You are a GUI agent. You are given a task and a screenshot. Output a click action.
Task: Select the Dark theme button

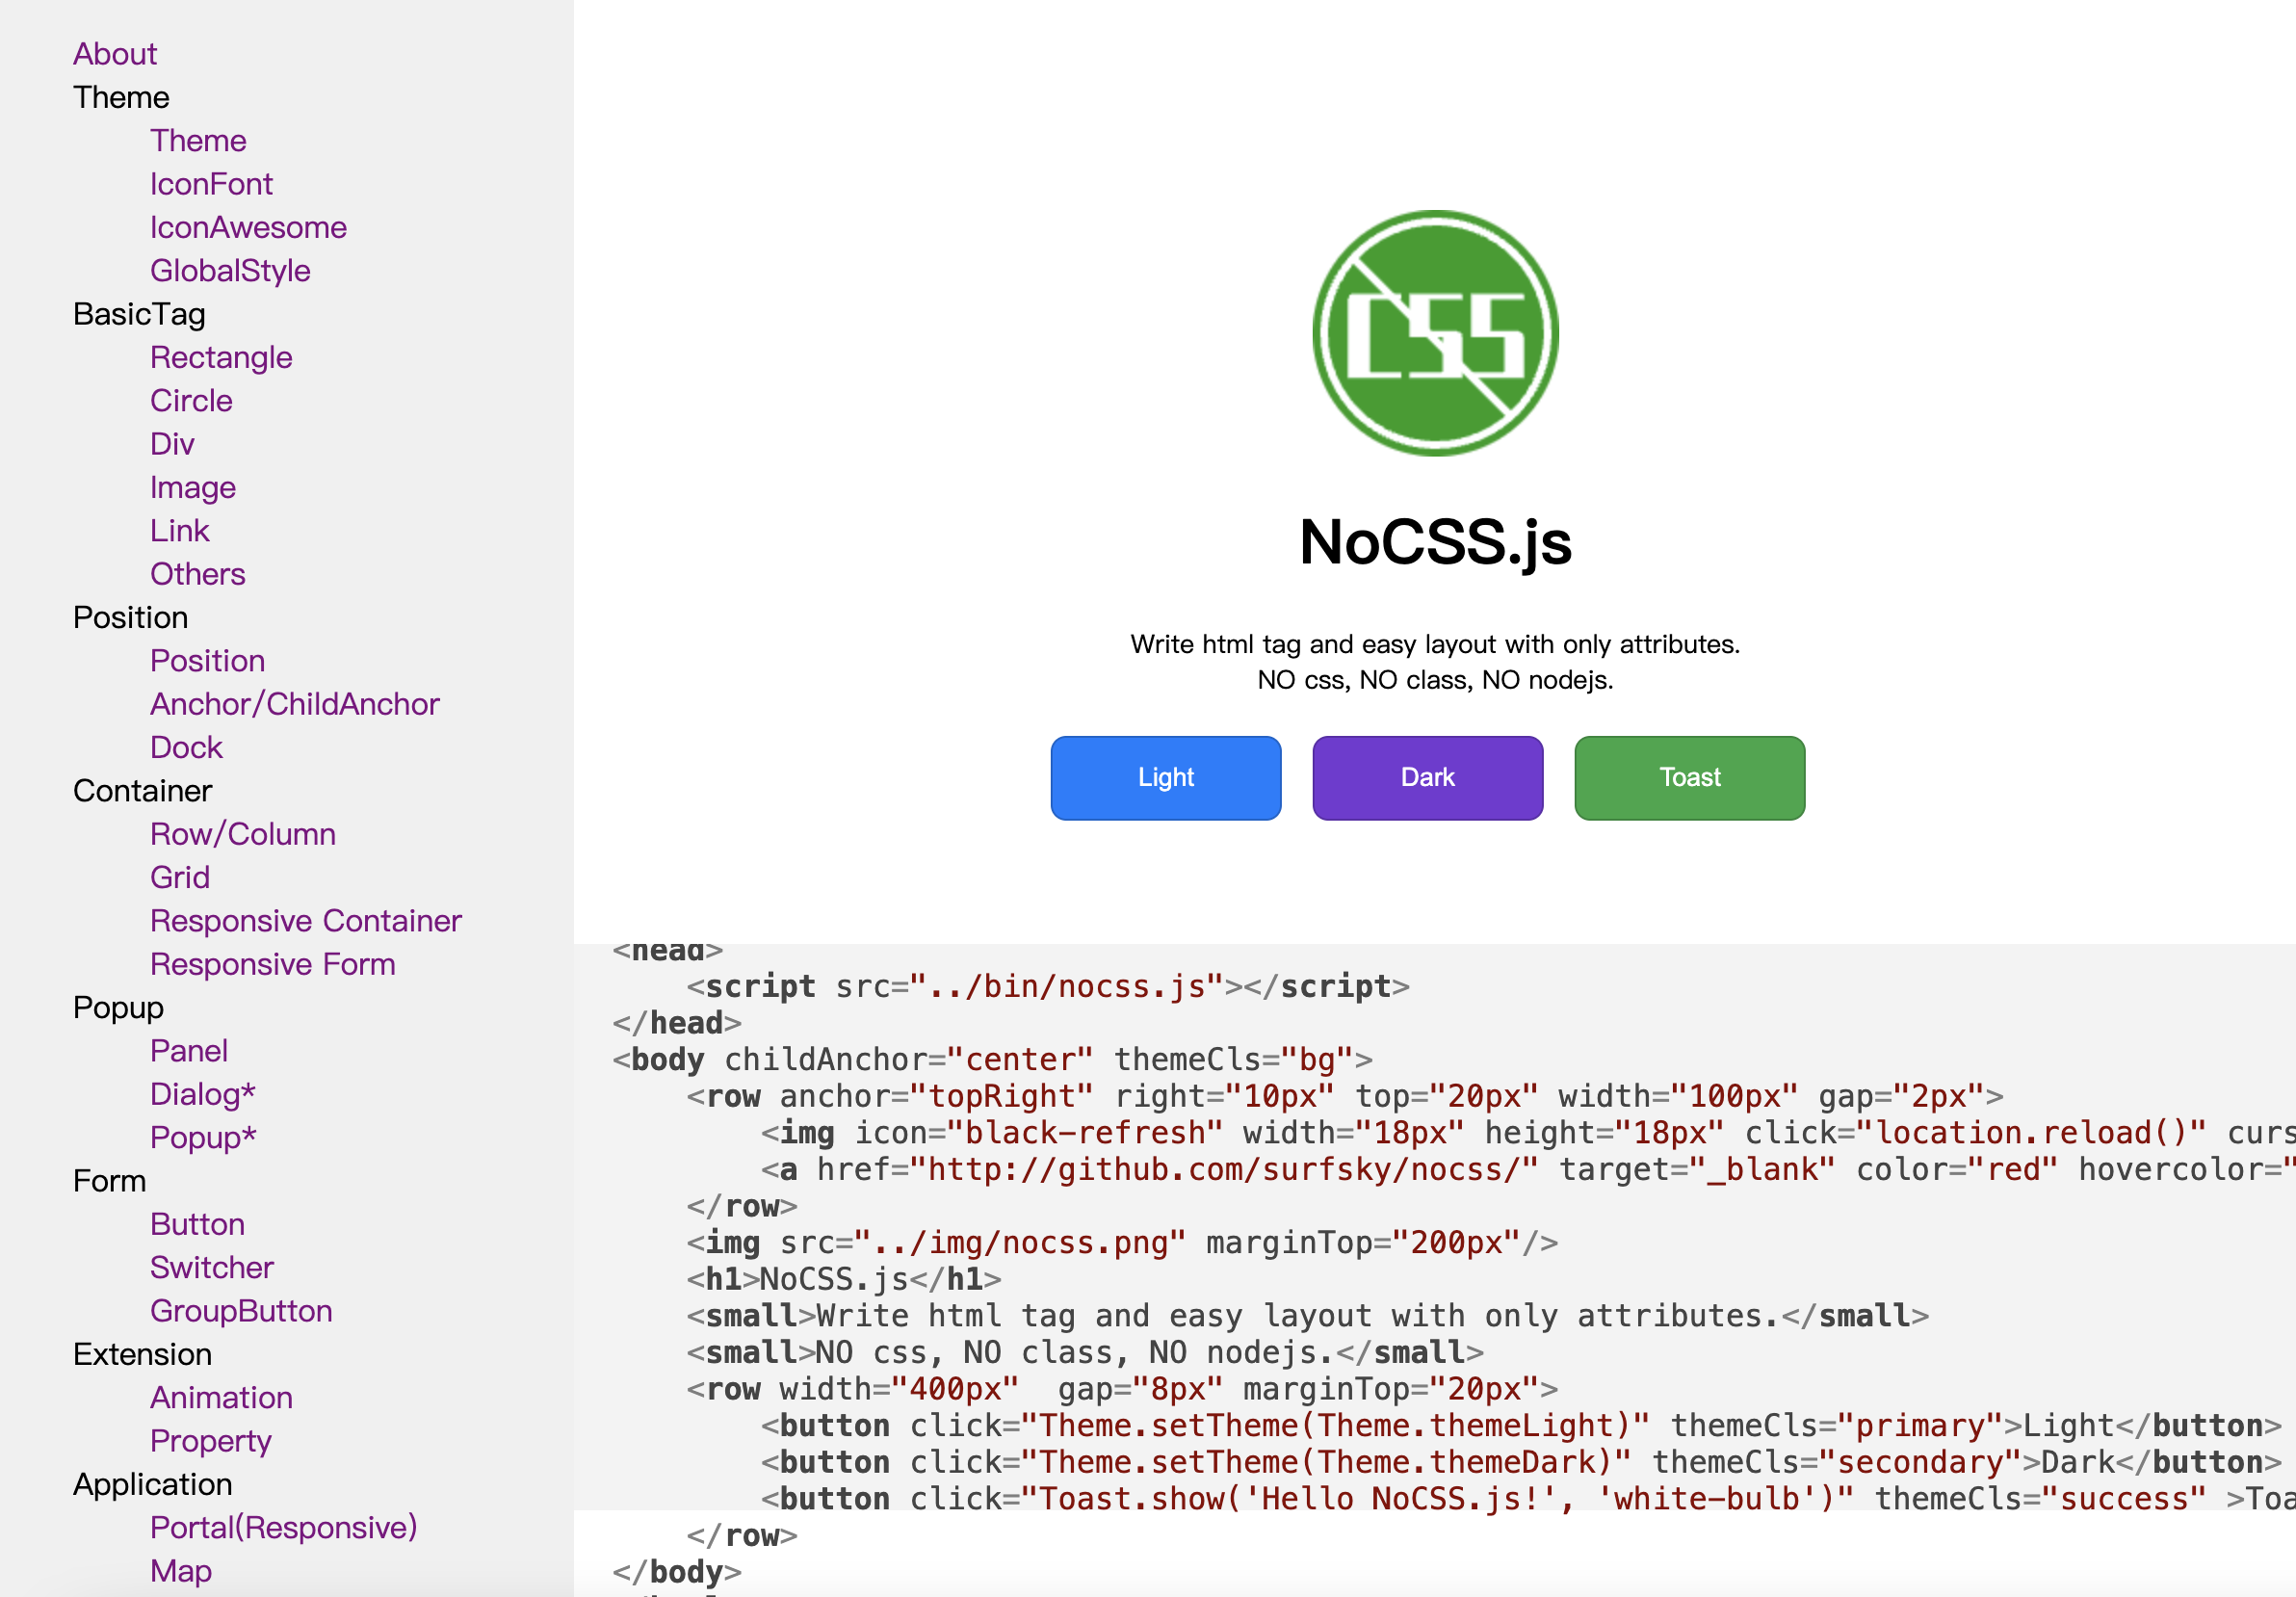pyautogui.click(x=1427, y=776)
